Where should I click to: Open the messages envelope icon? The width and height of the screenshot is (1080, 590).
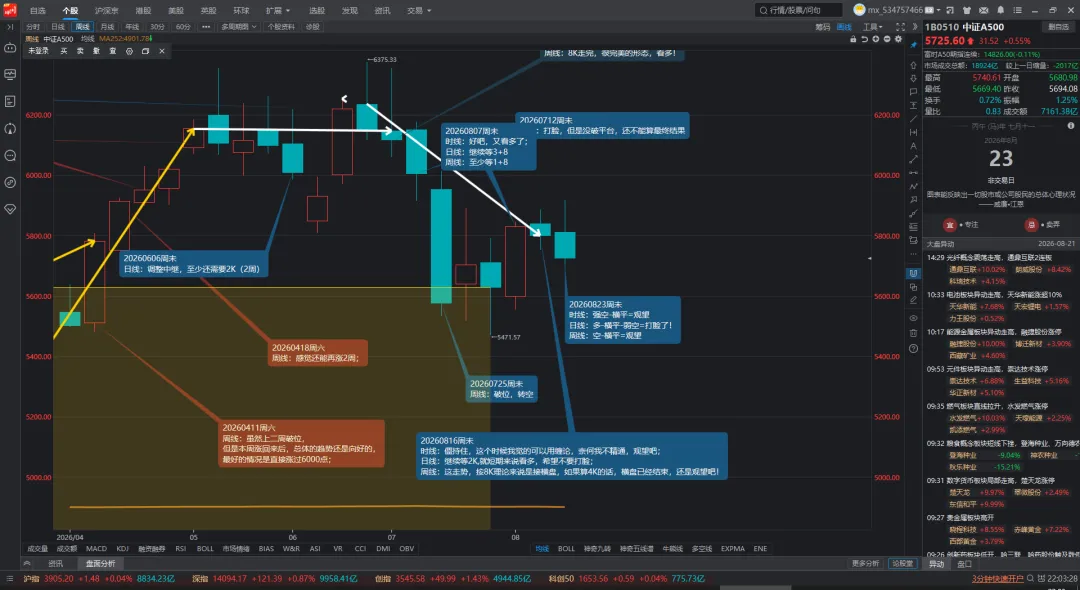click(984, 10)
